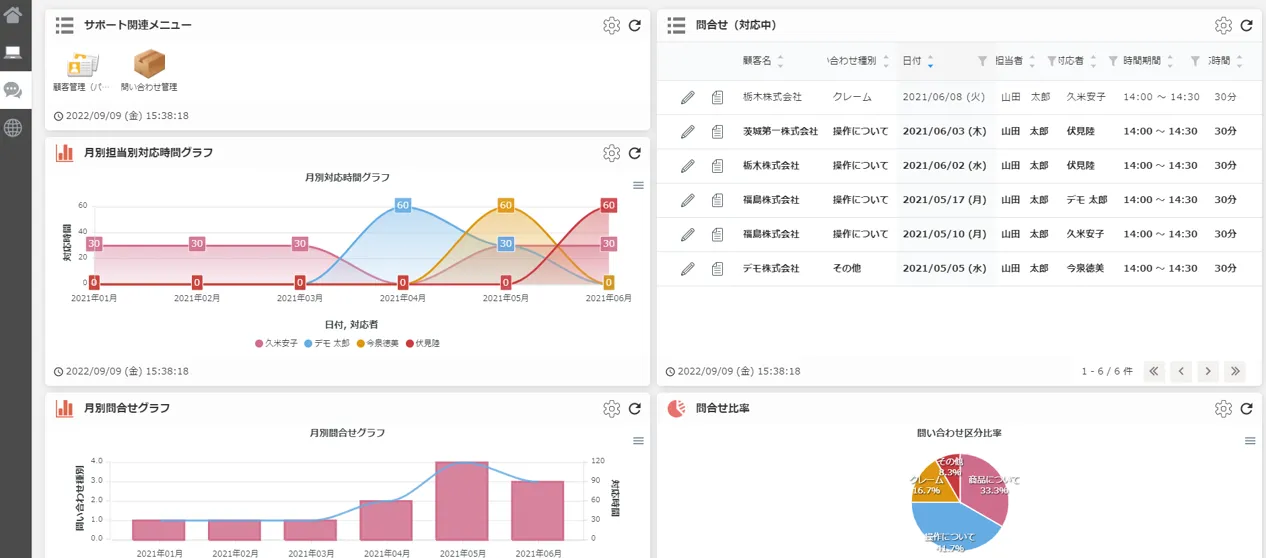This screenshot has width=1266, height=558.
Task: Open the filter in the 日付 column header
Action: point(982,62)
